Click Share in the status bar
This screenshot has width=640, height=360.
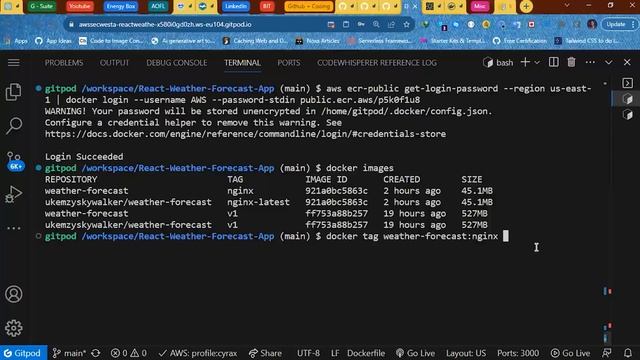coord(265,353)
